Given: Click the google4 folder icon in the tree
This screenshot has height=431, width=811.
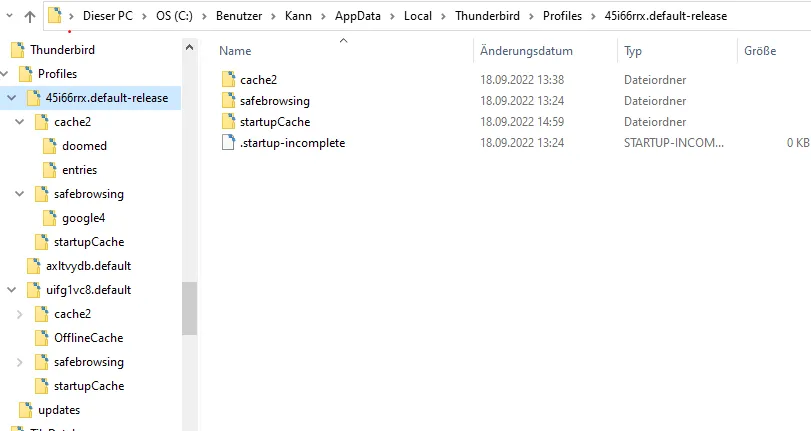Looking at the screenshot, I should coord(50,218).
